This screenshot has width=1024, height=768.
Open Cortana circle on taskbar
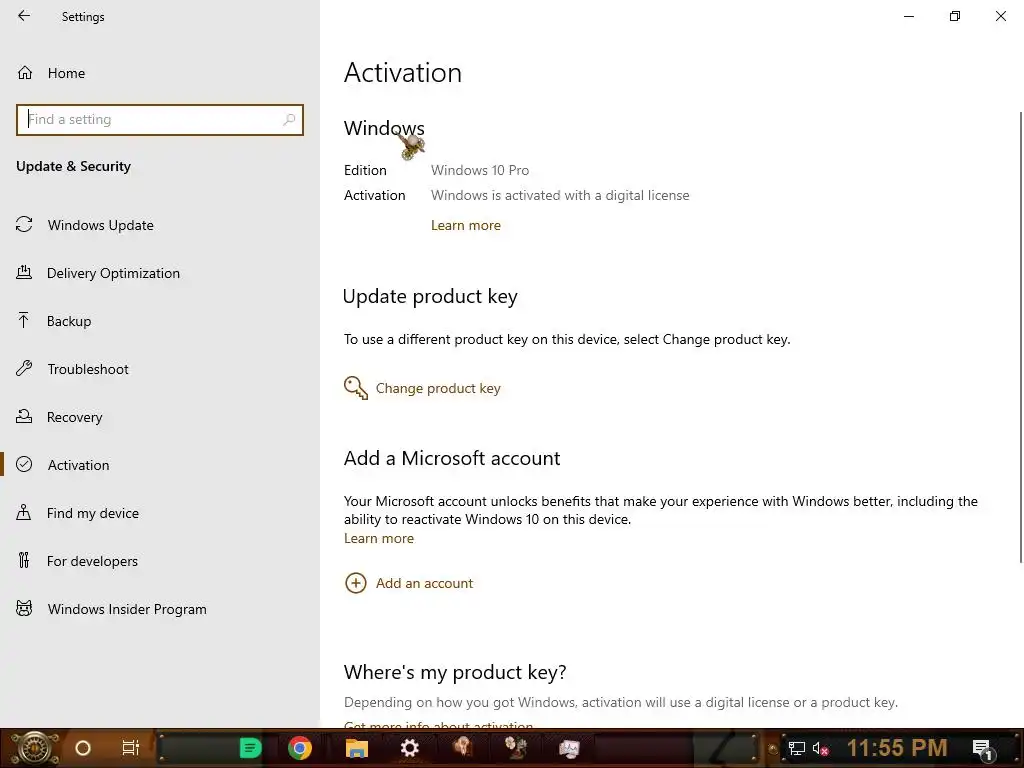tap(83, 748)
